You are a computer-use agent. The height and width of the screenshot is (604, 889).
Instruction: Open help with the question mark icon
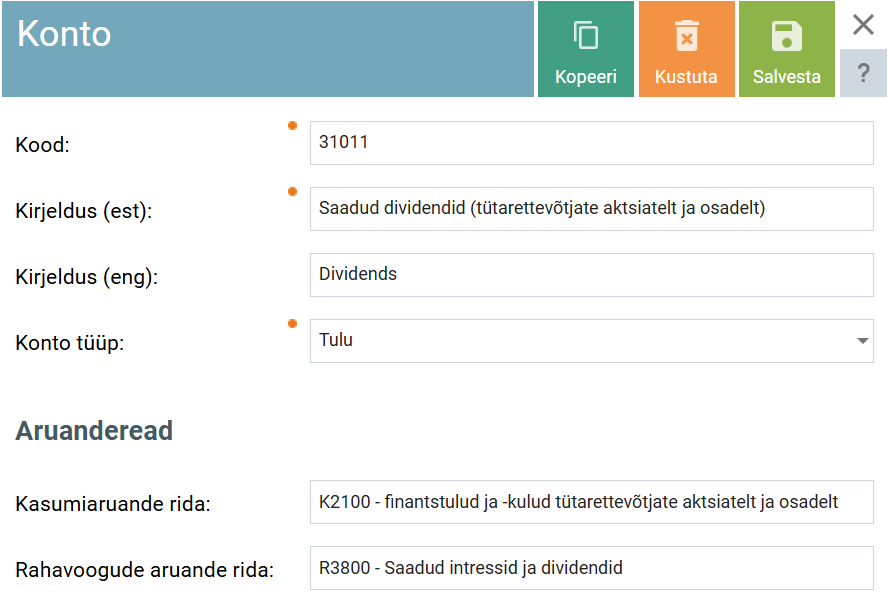864,74
